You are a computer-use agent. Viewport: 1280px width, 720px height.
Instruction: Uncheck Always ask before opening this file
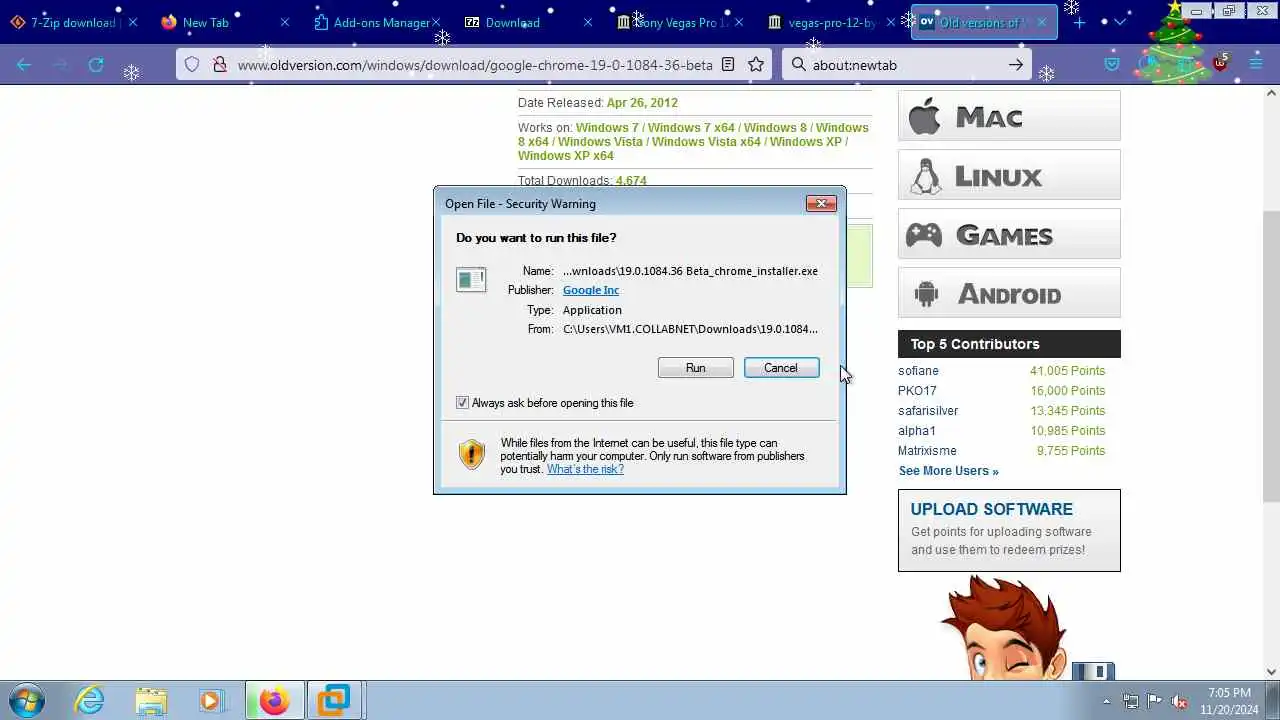[x=462, y=403]
